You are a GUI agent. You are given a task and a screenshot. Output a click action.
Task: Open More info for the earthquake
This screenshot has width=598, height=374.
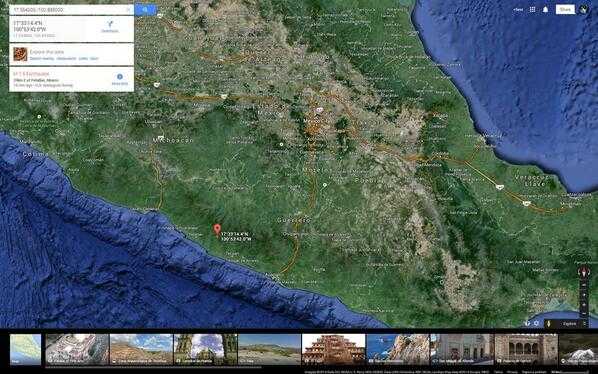click(x=120, y=79)
